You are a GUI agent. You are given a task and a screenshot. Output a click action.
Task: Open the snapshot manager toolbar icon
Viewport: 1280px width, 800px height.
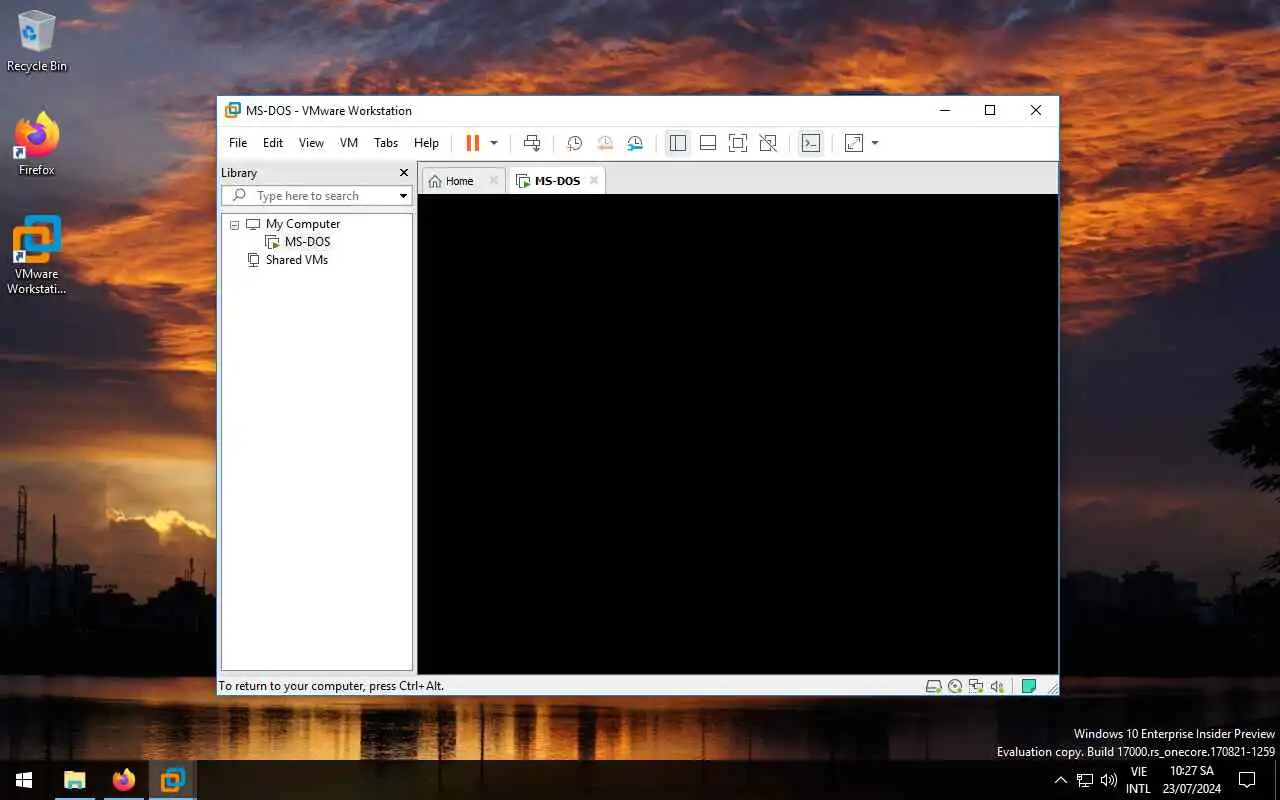pyautogui.click(x=635, y=143)
